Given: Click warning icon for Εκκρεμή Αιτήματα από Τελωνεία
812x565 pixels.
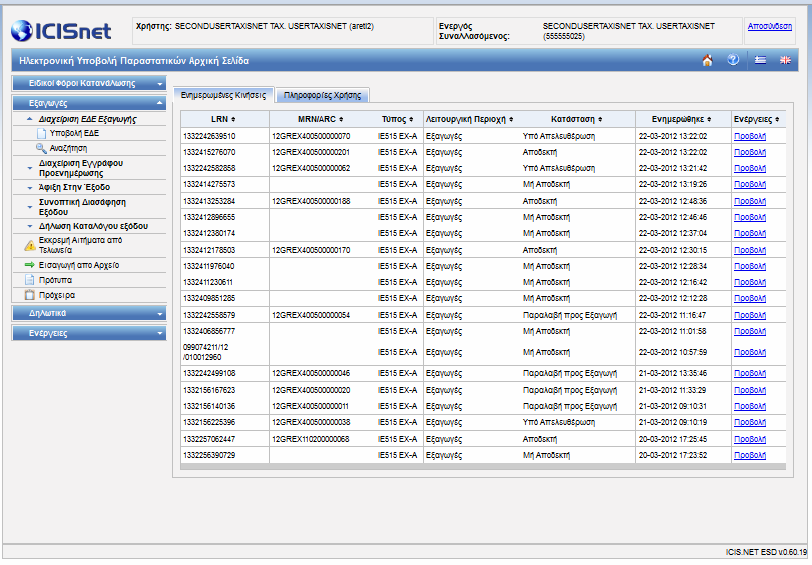Looking at the screenshot, I should coord(30,245).
